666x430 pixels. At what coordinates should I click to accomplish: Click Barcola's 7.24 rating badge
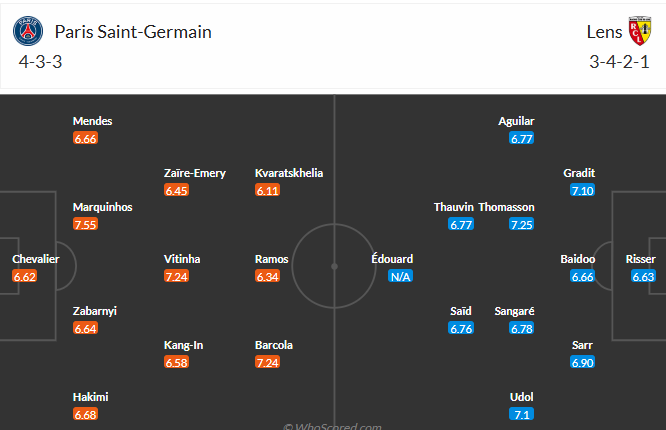click(268, 362)
